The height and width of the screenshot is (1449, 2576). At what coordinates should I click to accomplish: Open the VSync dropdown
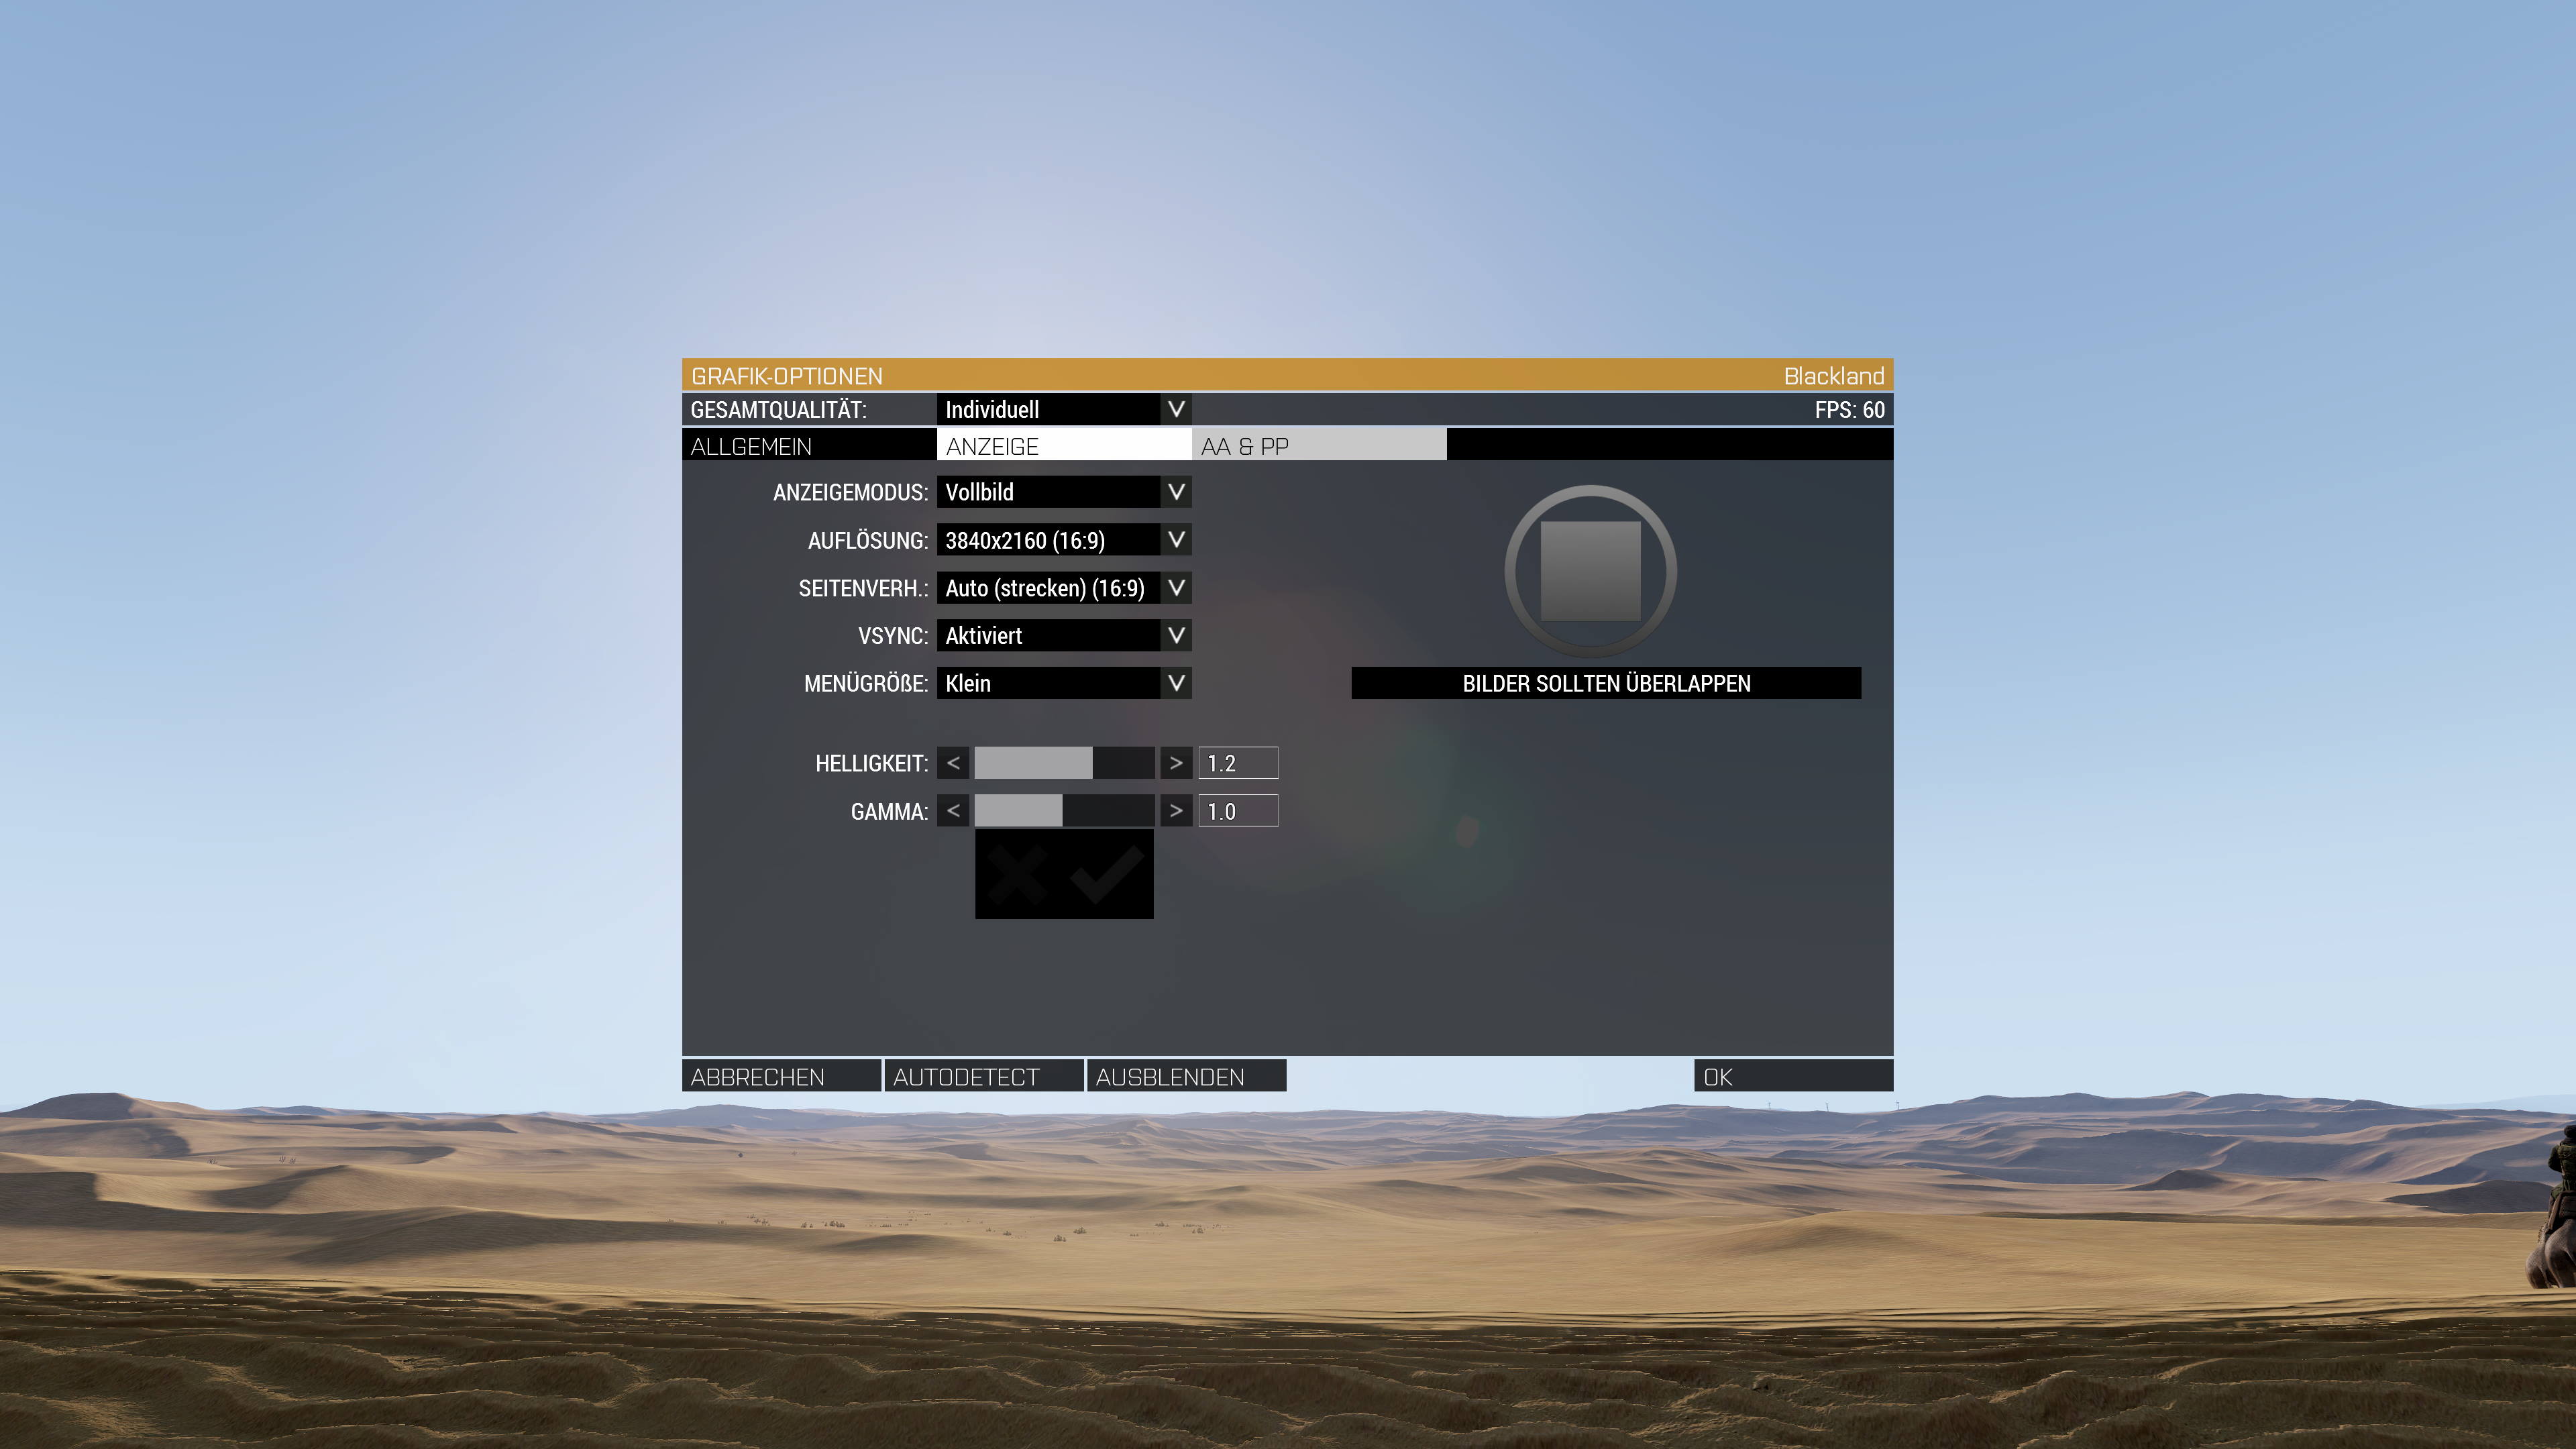(x=1176, y=636)
